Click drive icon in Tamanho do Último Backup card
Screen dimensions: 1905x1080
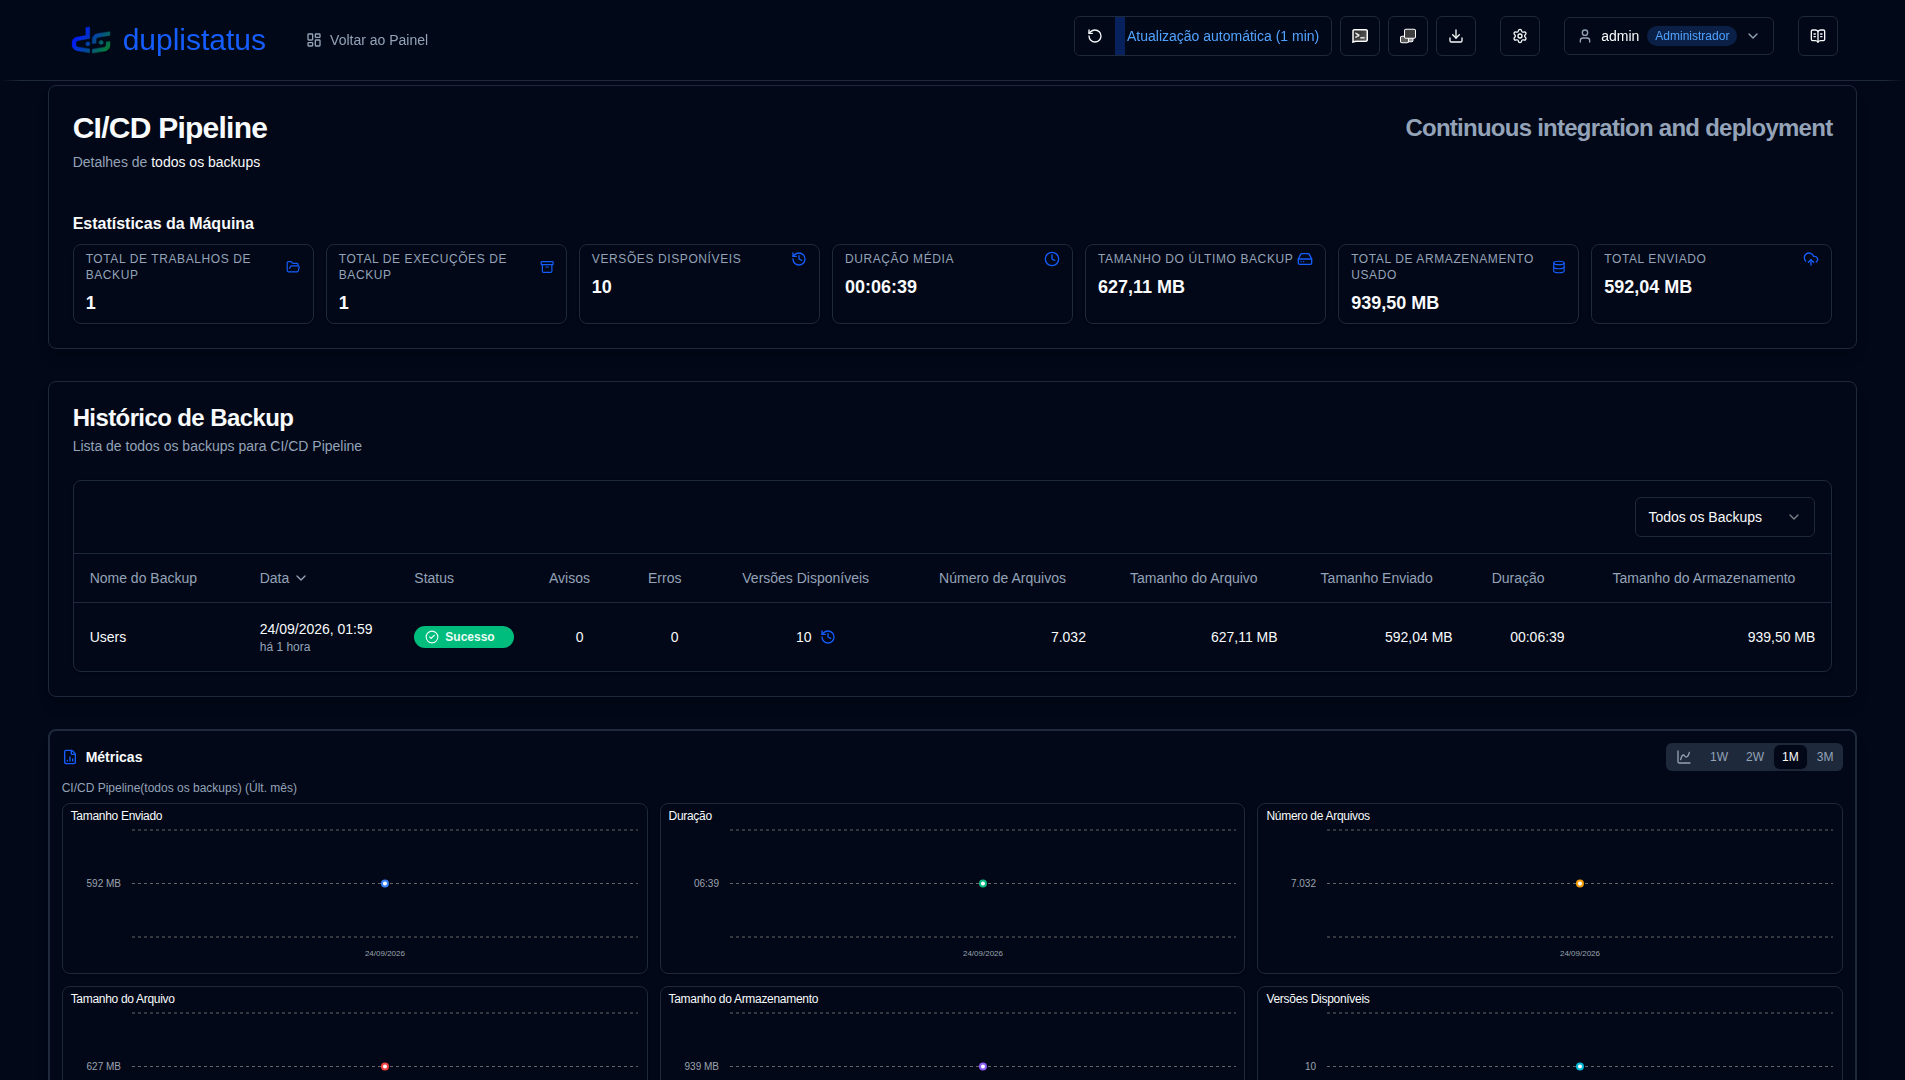pyautogui.click(x=1305, y=259)
